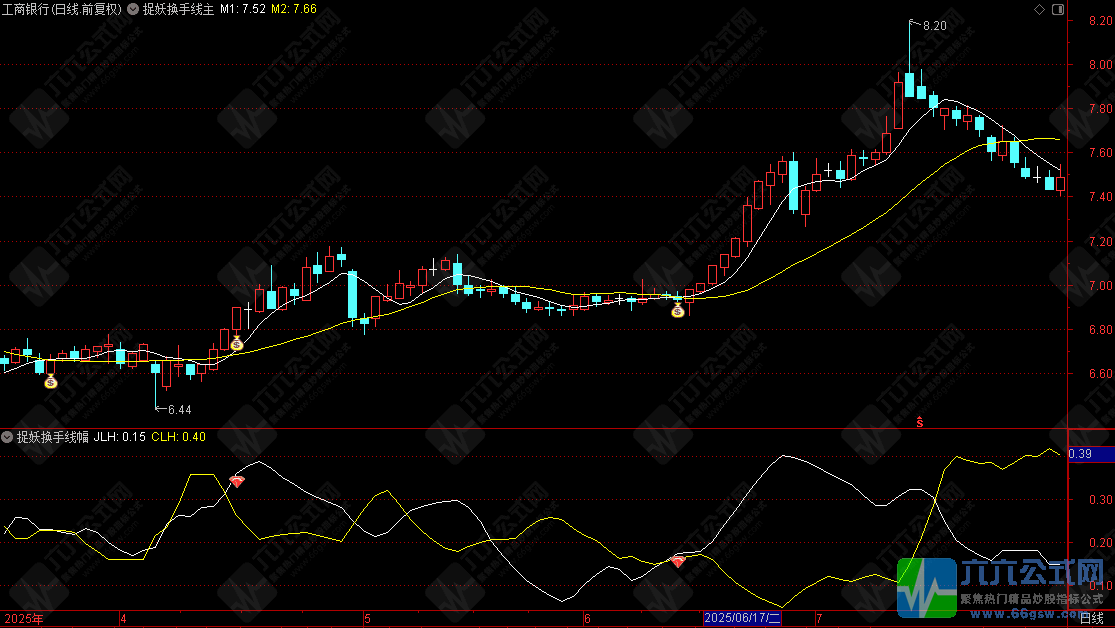The image size is (1115, 628).
Task: Select the 工商银行(日线.前复权) title label
Action: pos(62,9)
